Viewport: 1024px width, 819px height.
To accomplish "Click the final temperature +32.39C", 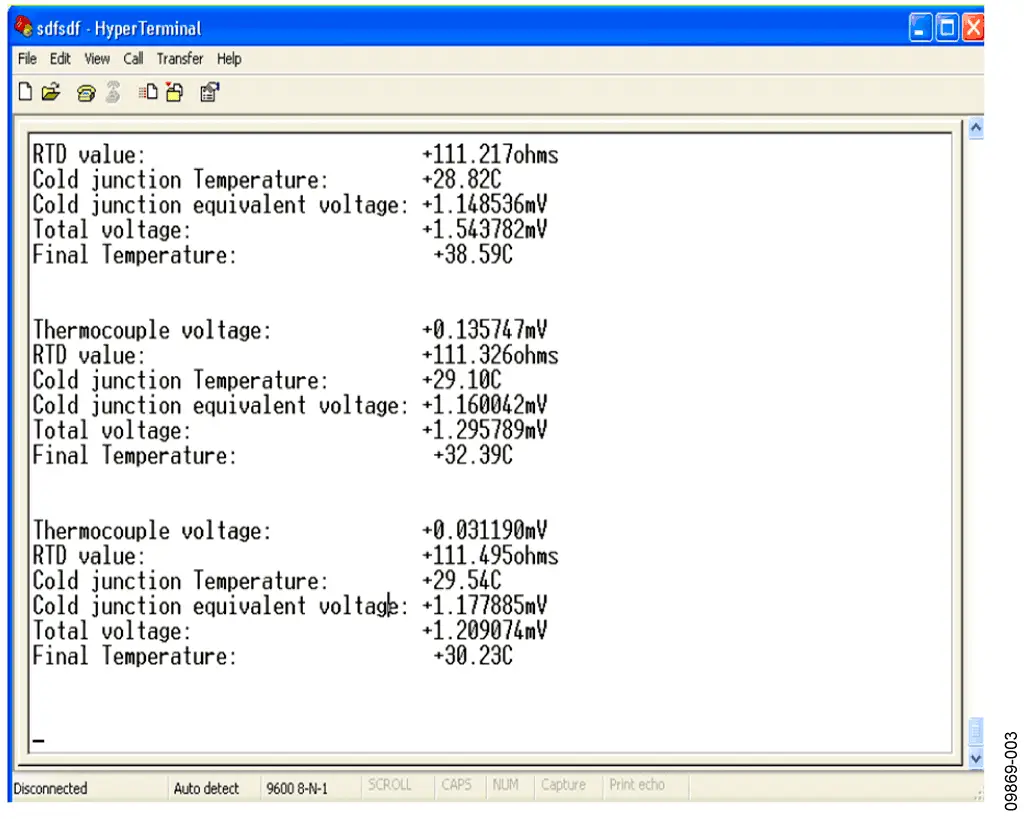I will 473,455.
